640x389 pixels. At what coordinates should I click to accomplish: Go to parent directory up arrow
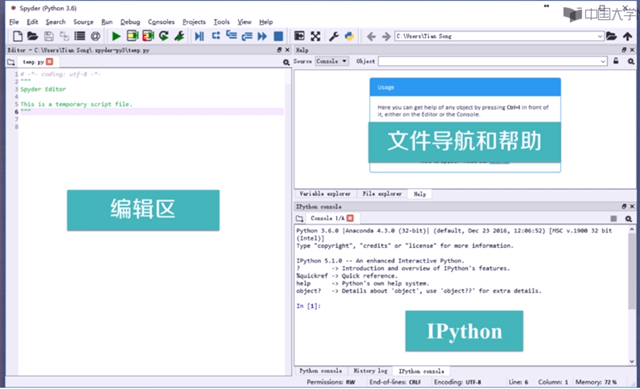pos(627,36)
